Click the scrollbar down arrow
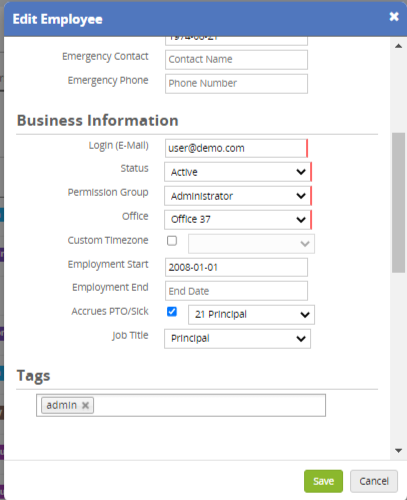 pyautogui.click(x=398, y=451)
